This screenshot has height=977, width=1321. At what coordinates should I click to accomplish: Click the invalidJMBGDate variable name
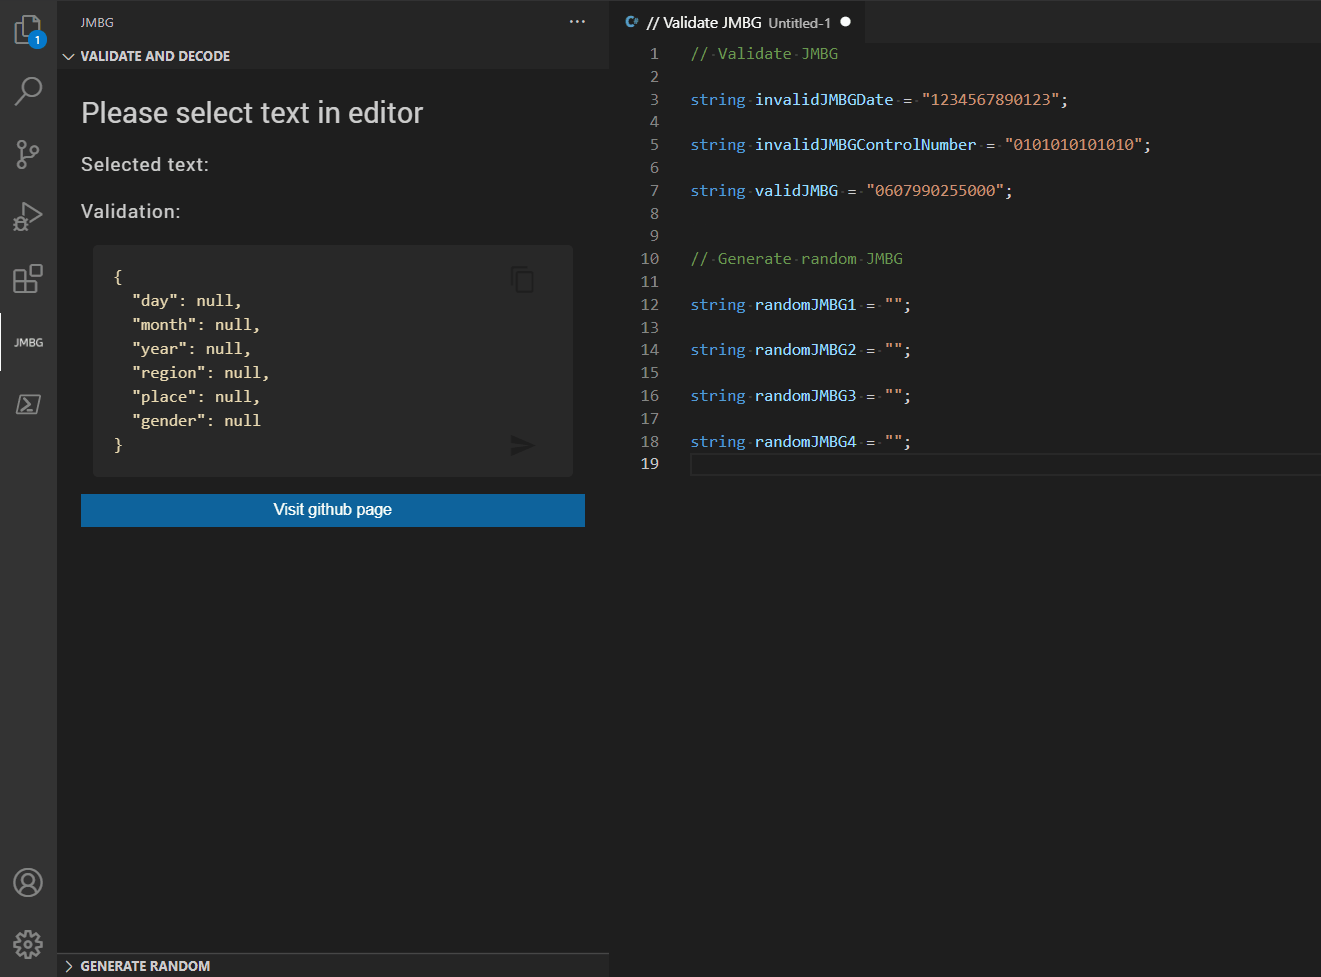tap(824, 99)
